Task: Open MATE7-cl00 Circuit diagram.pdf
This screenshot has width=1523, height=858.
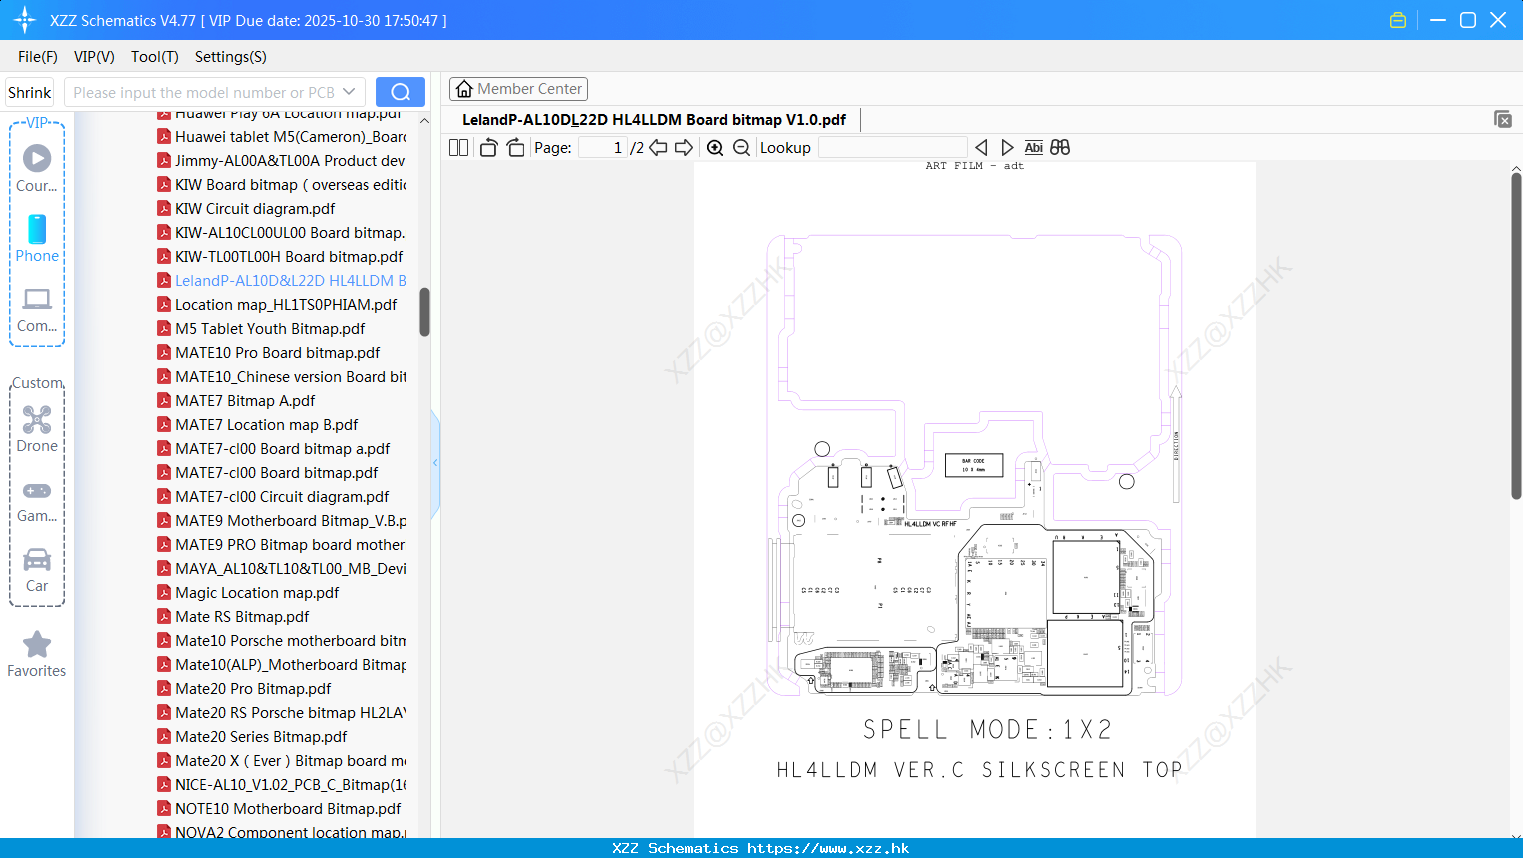Action: 273,497
